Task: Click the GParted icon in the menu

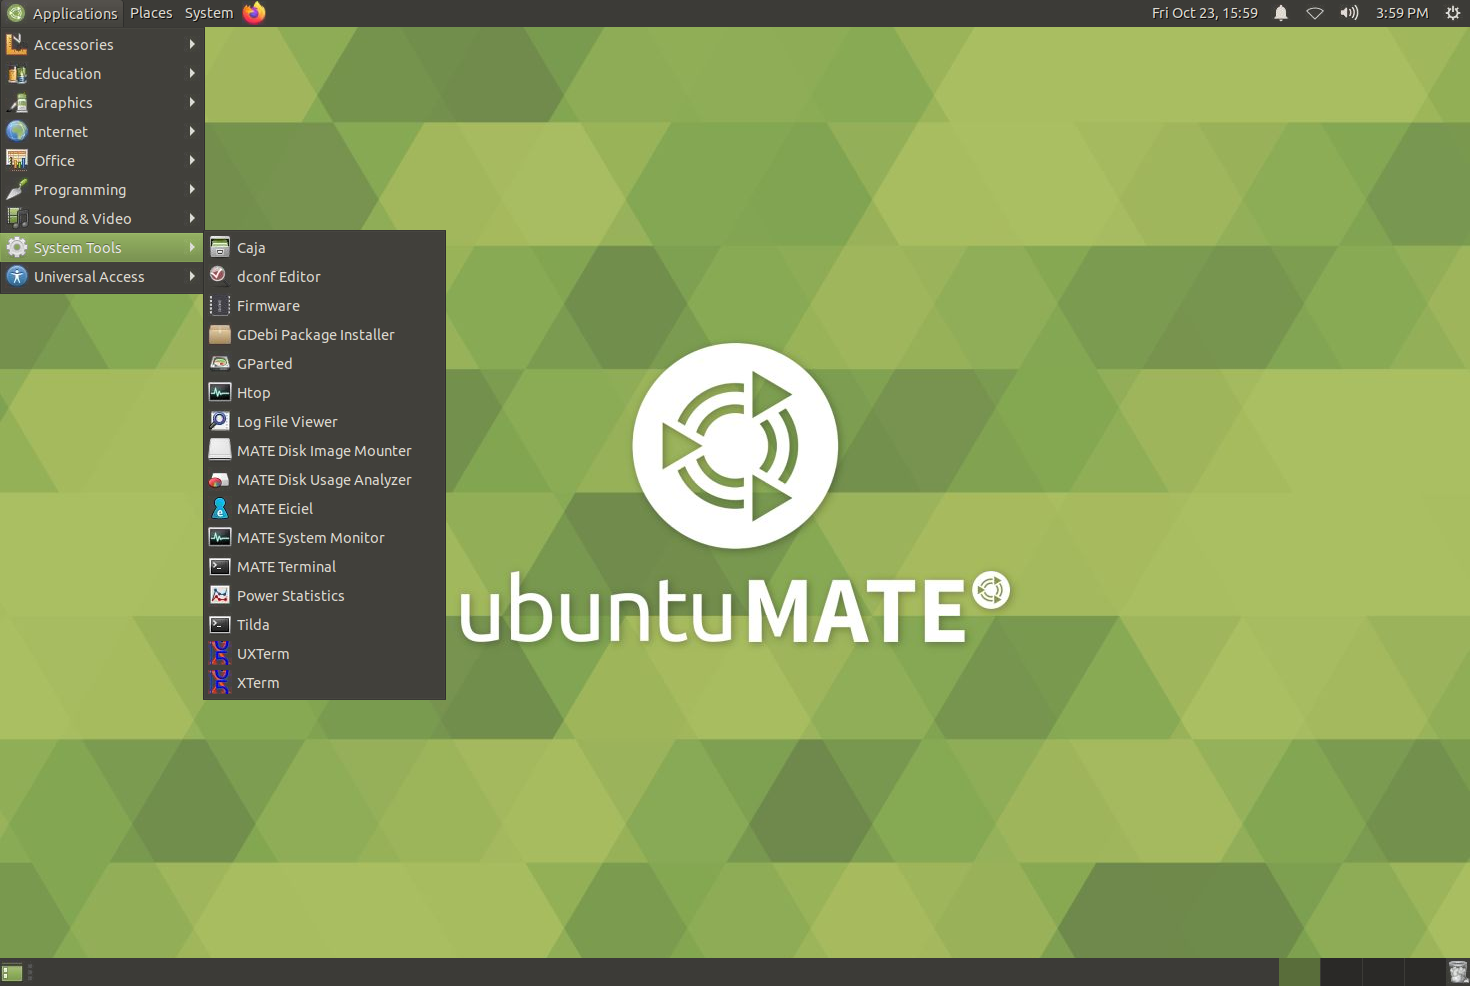Action: [220, 364]
